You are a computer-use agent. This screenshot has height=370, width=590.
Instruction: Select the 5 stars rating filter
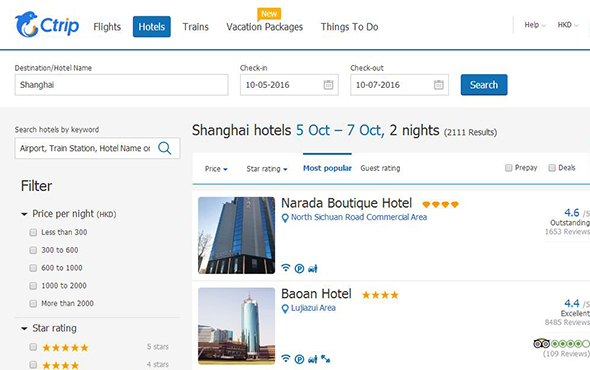33,347
